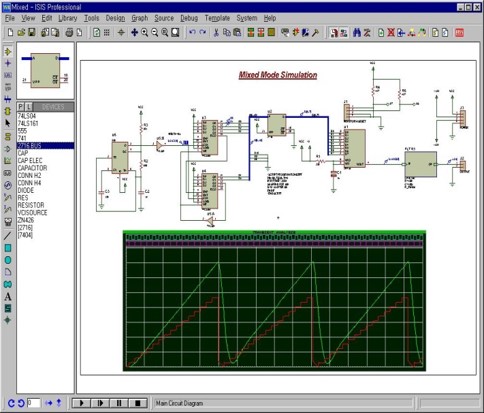
Task: Toggle the L library button
Action: [x=29, y=107]
